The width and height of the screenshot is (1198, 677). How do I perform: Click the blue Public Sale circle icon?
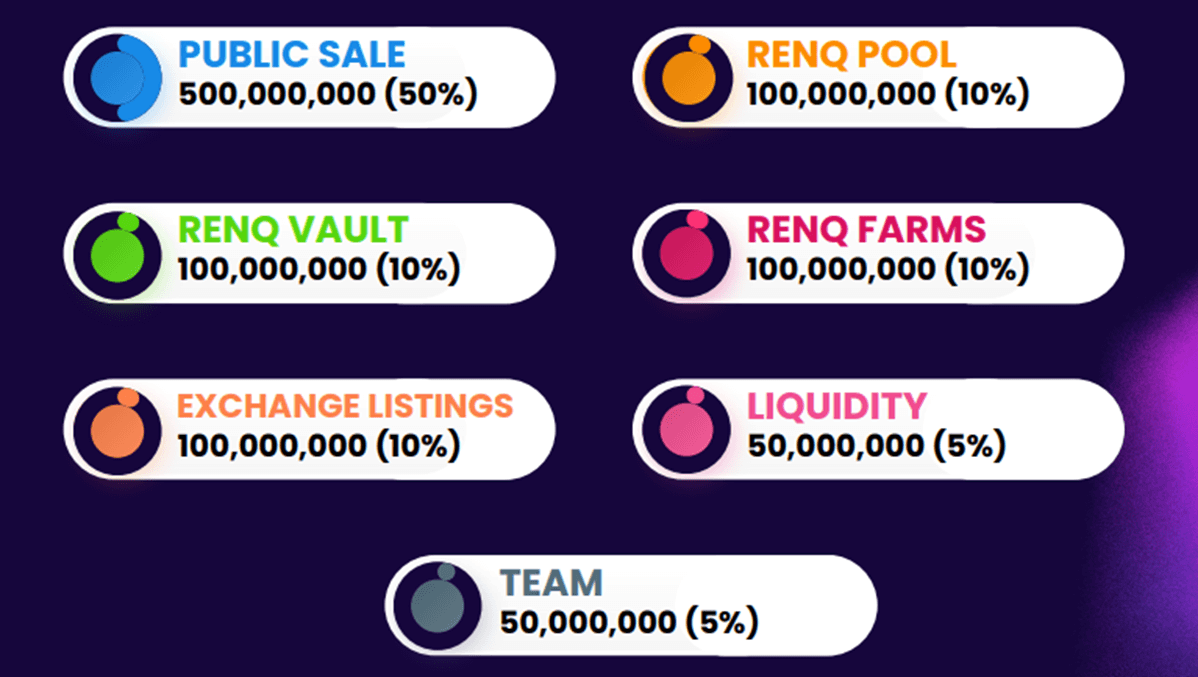pos(118,78)
